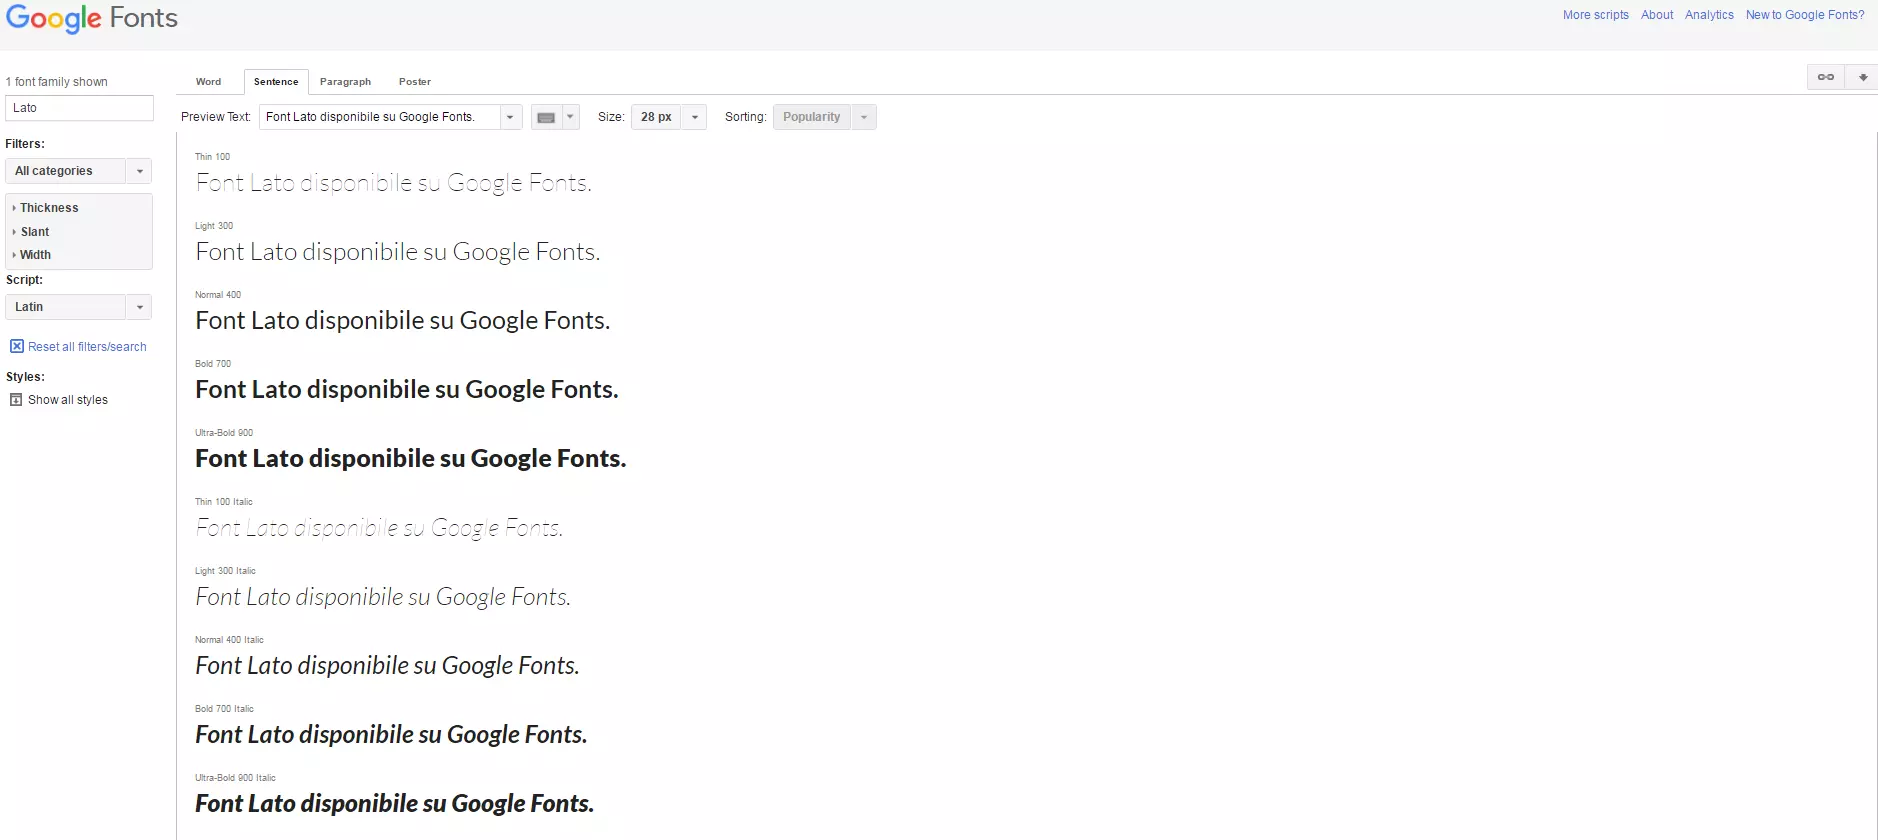The width and height of the screenshot is (1878, 840).
Task: Click Show all styles link
Action: coord(68,400)
